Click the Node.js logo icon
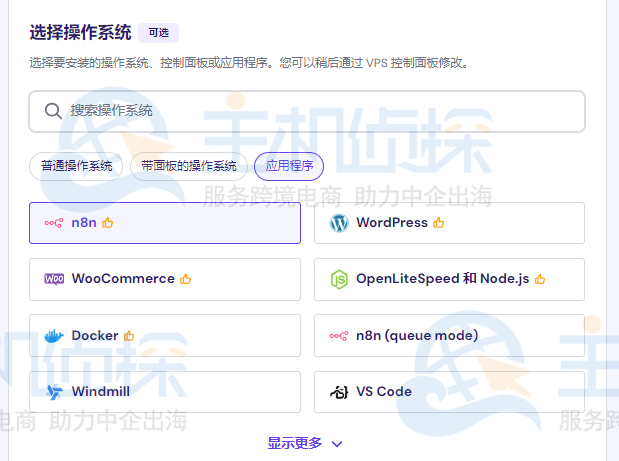Image resolution: width=619 pixels, height=461 pixels. (x=339, y=279)
